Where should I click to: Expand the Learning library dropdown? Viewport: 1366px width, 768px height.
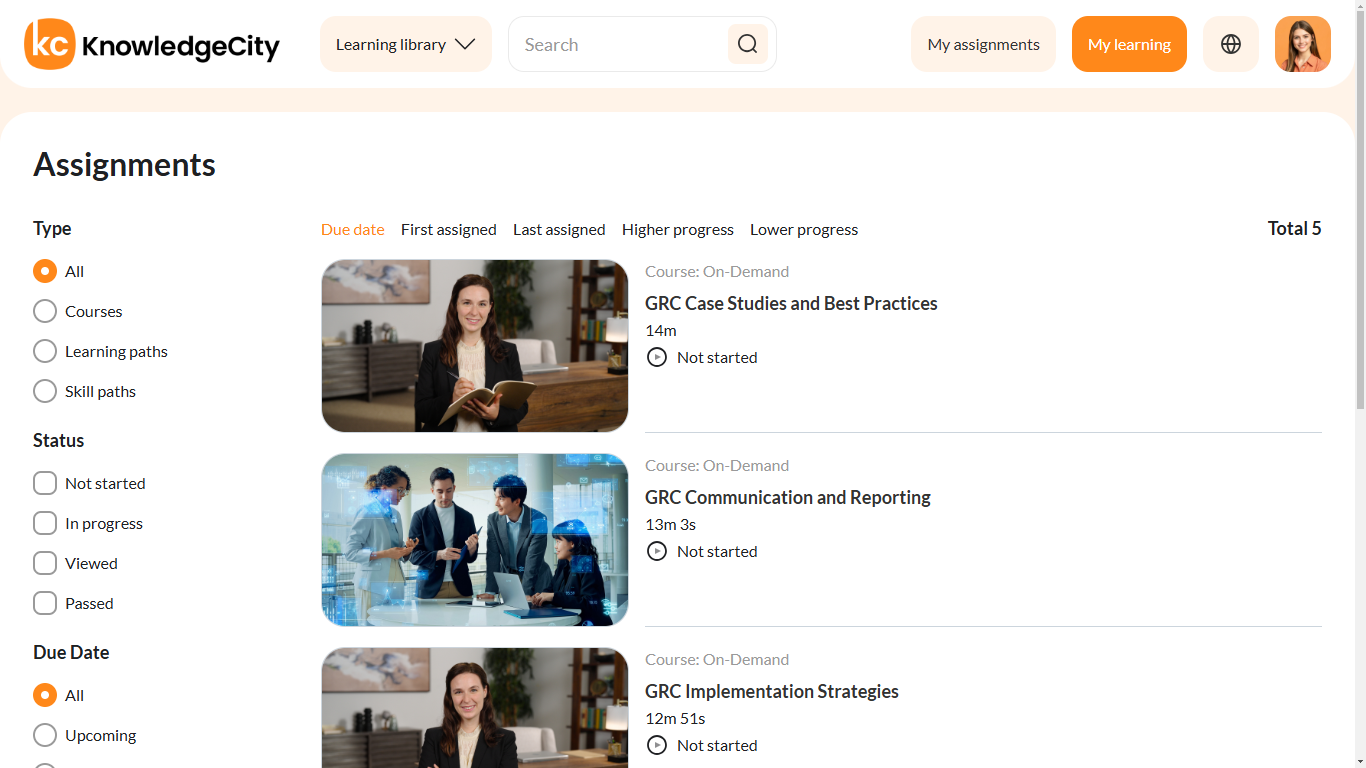coord(405,44)
